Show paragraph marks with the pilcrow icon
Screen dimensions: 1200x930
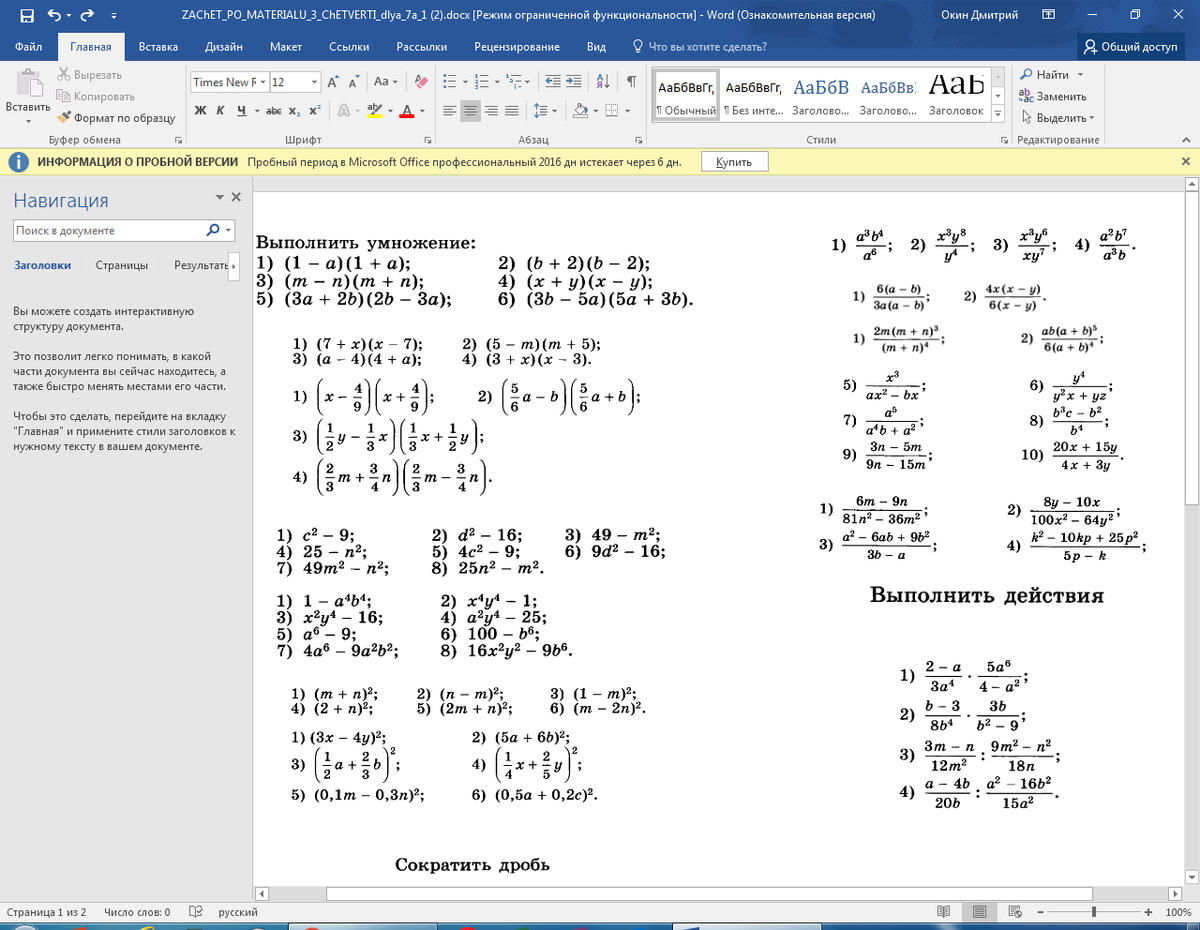631,82
